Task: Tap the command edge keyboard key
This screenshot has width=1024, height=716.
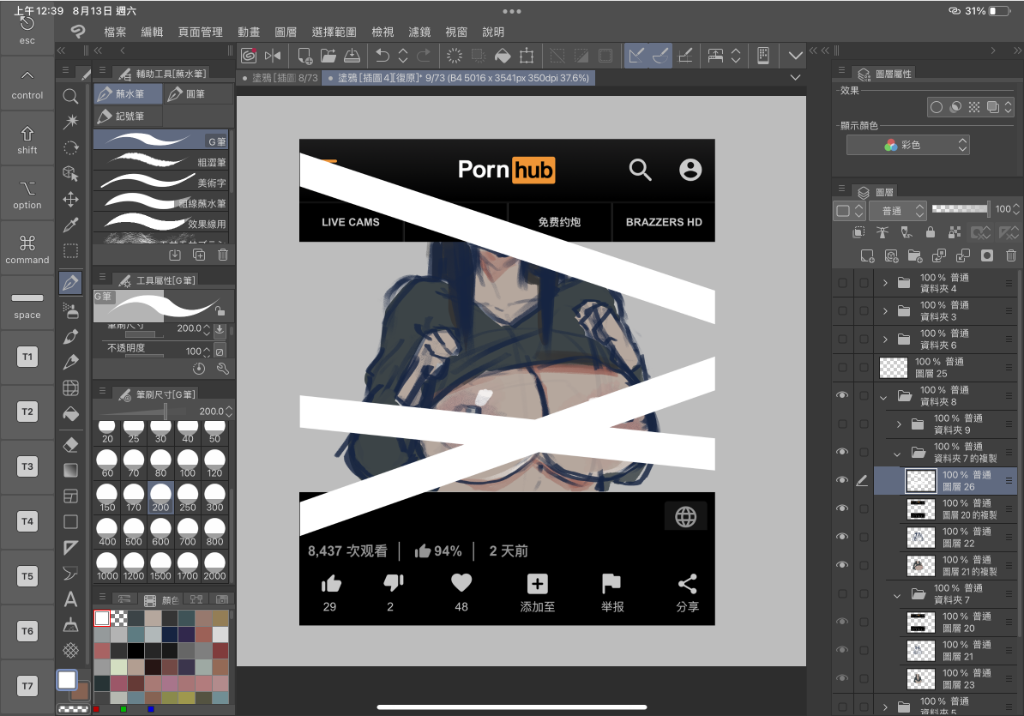Action: click(27, 248)
